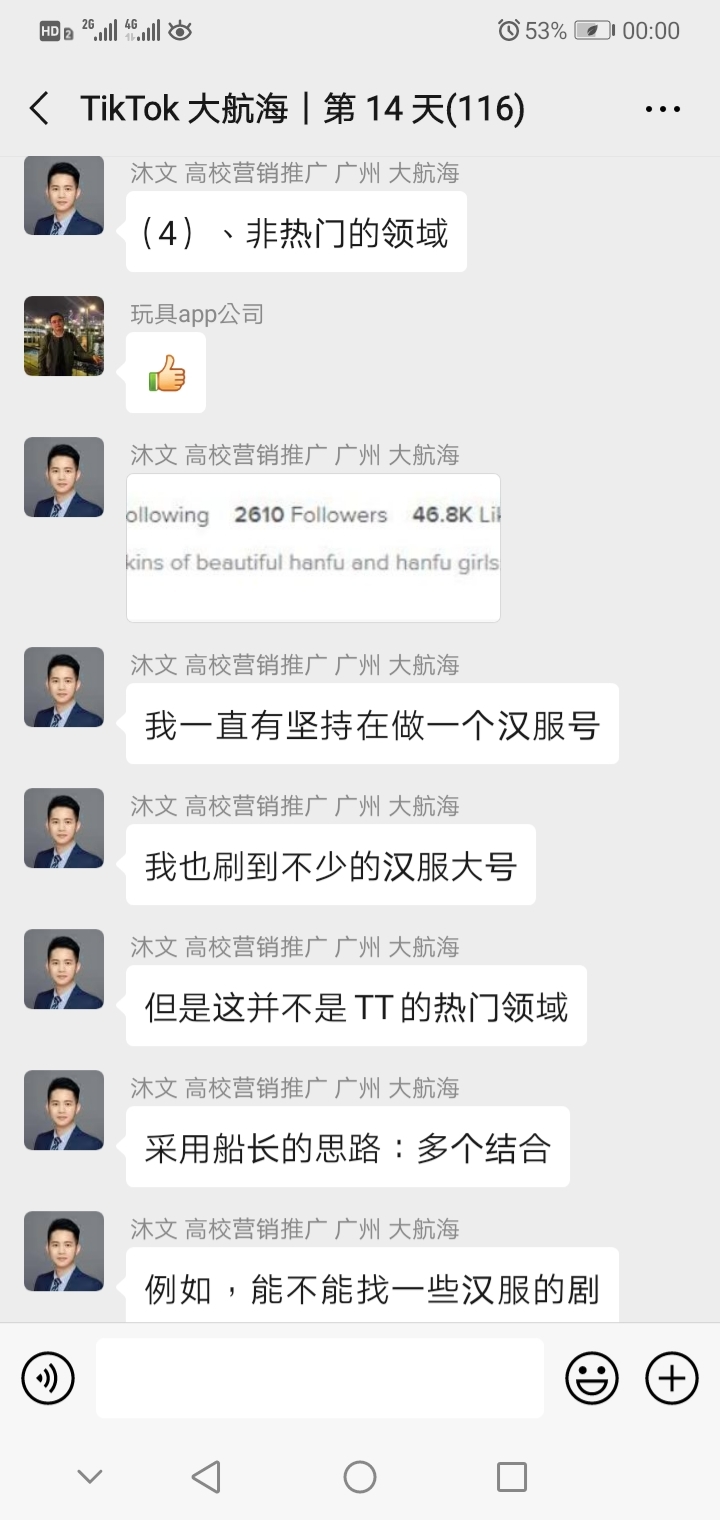Tap the chat title TikTok 大航海 第 14 天
Image resolution: width=720 pixels, height=1520 pixels.
tap(303, 108)
